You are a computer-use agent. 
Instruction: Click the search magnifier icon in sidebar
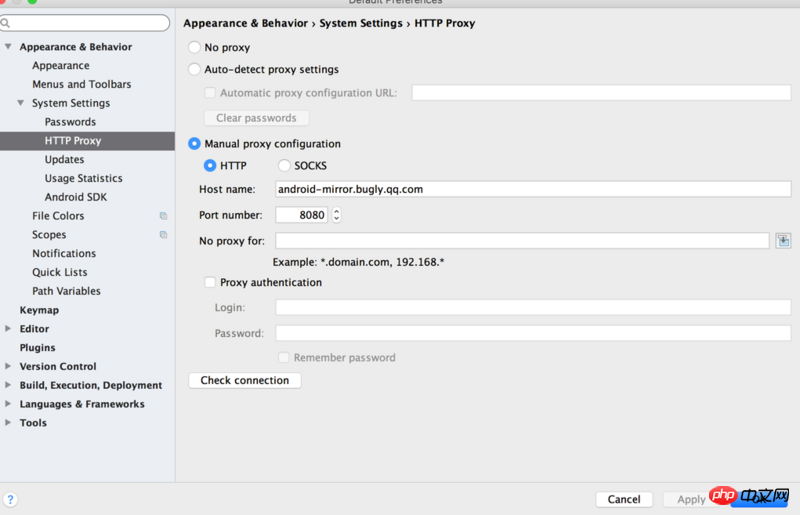point(6,23)
